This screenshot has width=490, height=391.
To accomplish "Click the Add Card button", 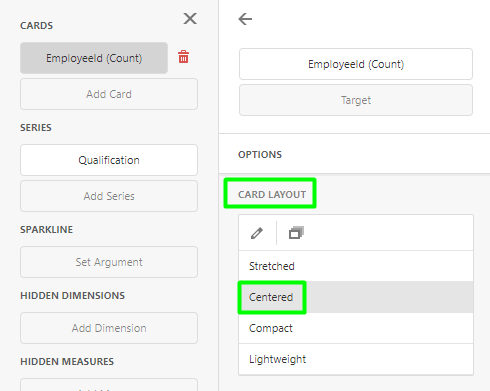I will (x=109, y=94).
